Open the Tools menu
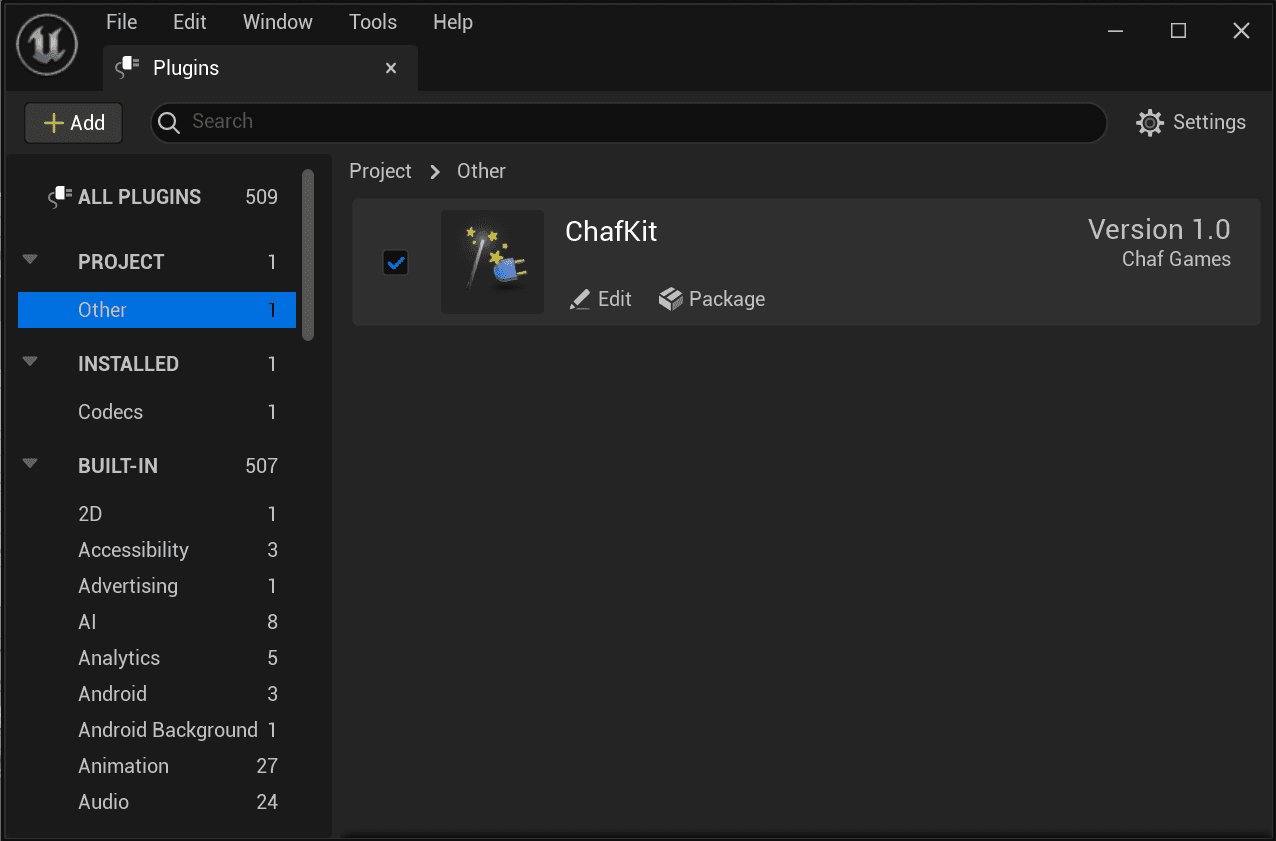 [373, 22]
